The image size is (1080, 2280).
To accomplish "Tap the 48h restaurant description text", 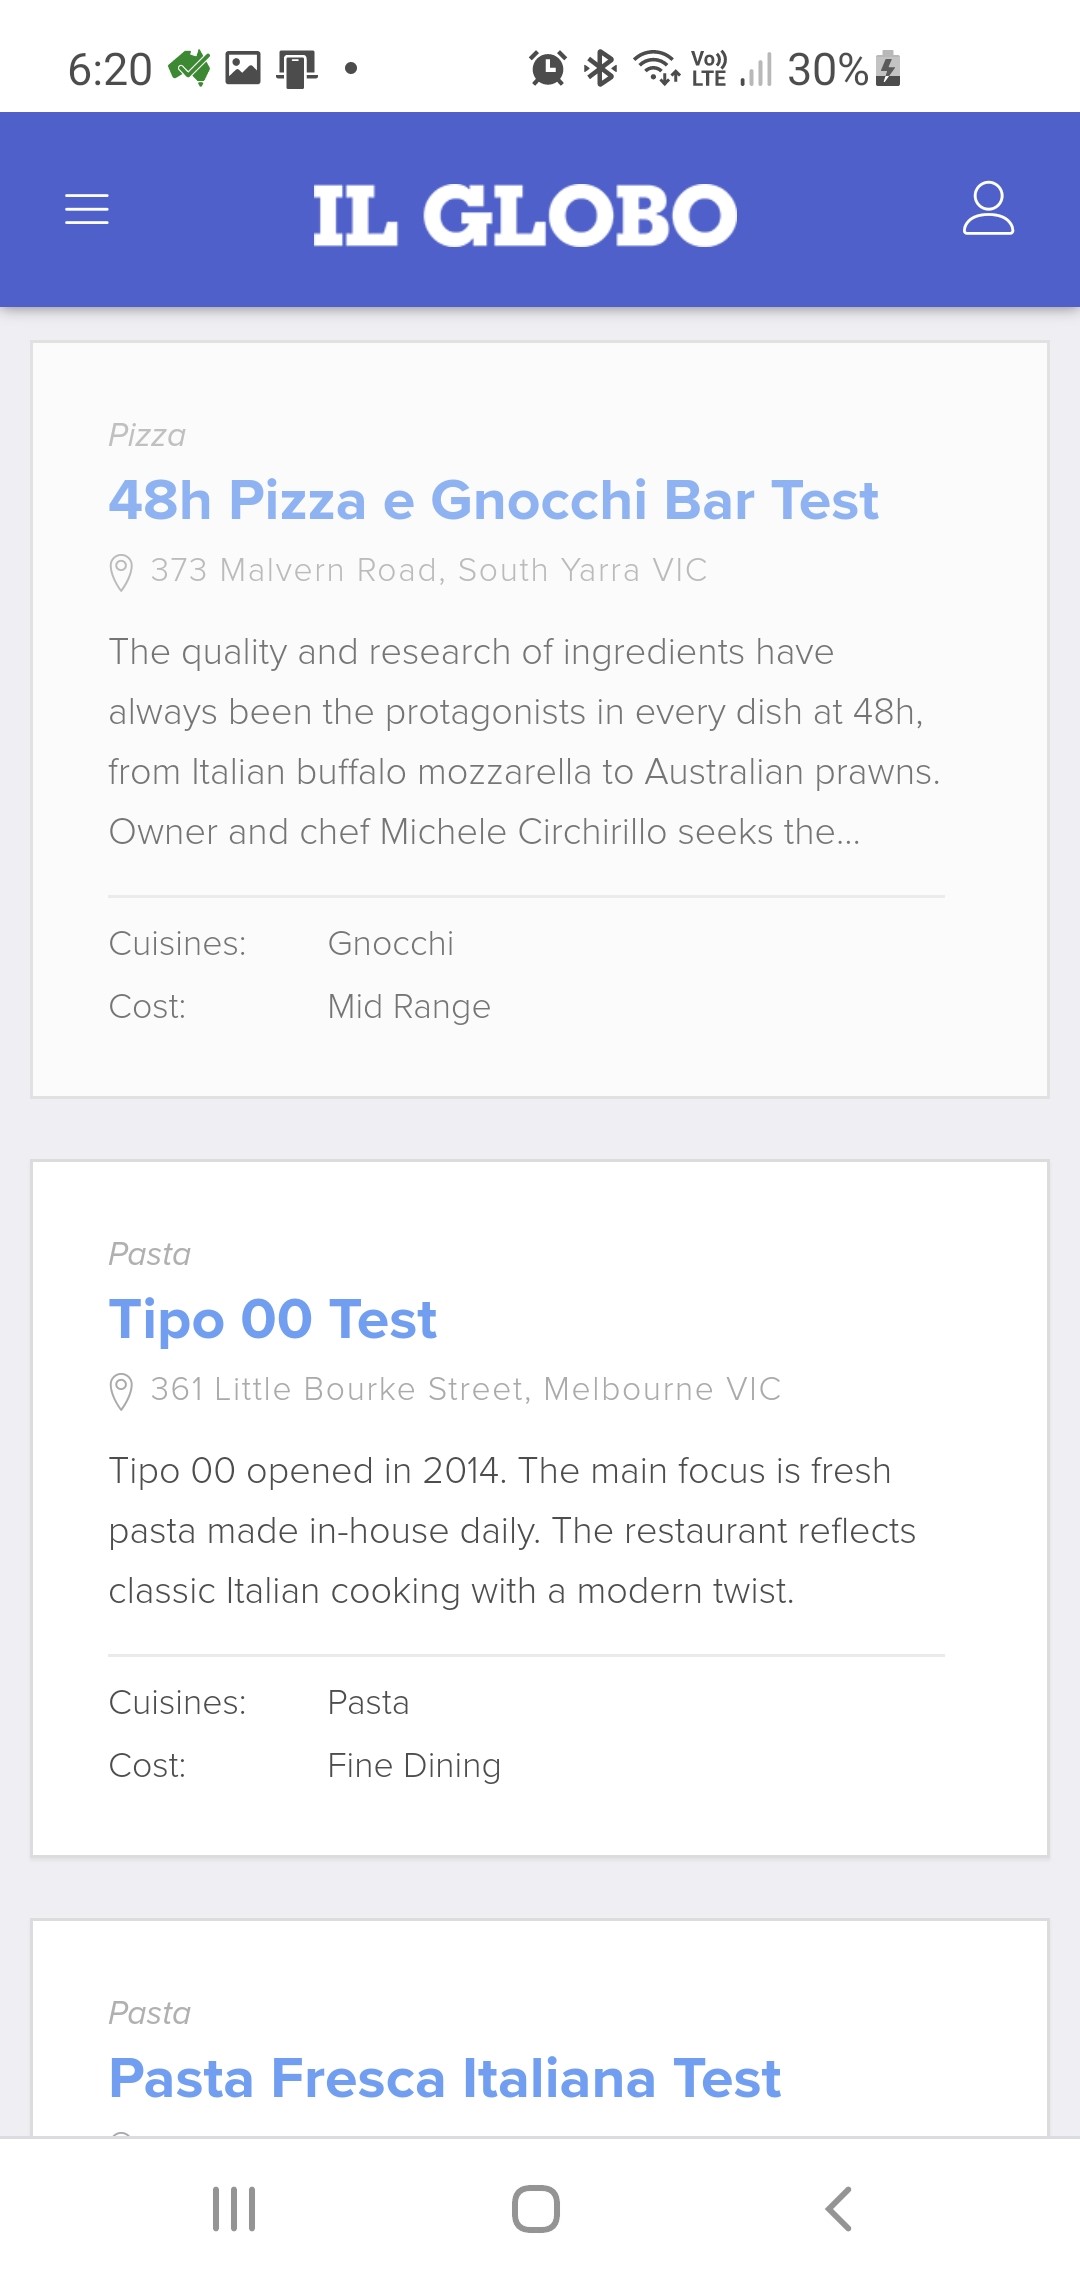I will click(524, 741).
